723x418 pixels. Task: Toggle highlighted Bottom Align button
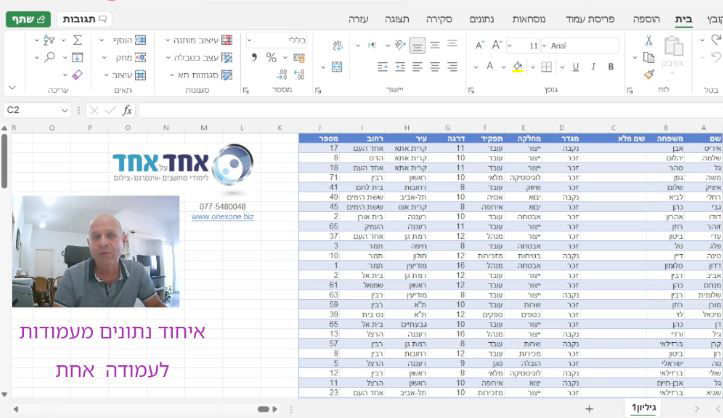click(417, 46)
